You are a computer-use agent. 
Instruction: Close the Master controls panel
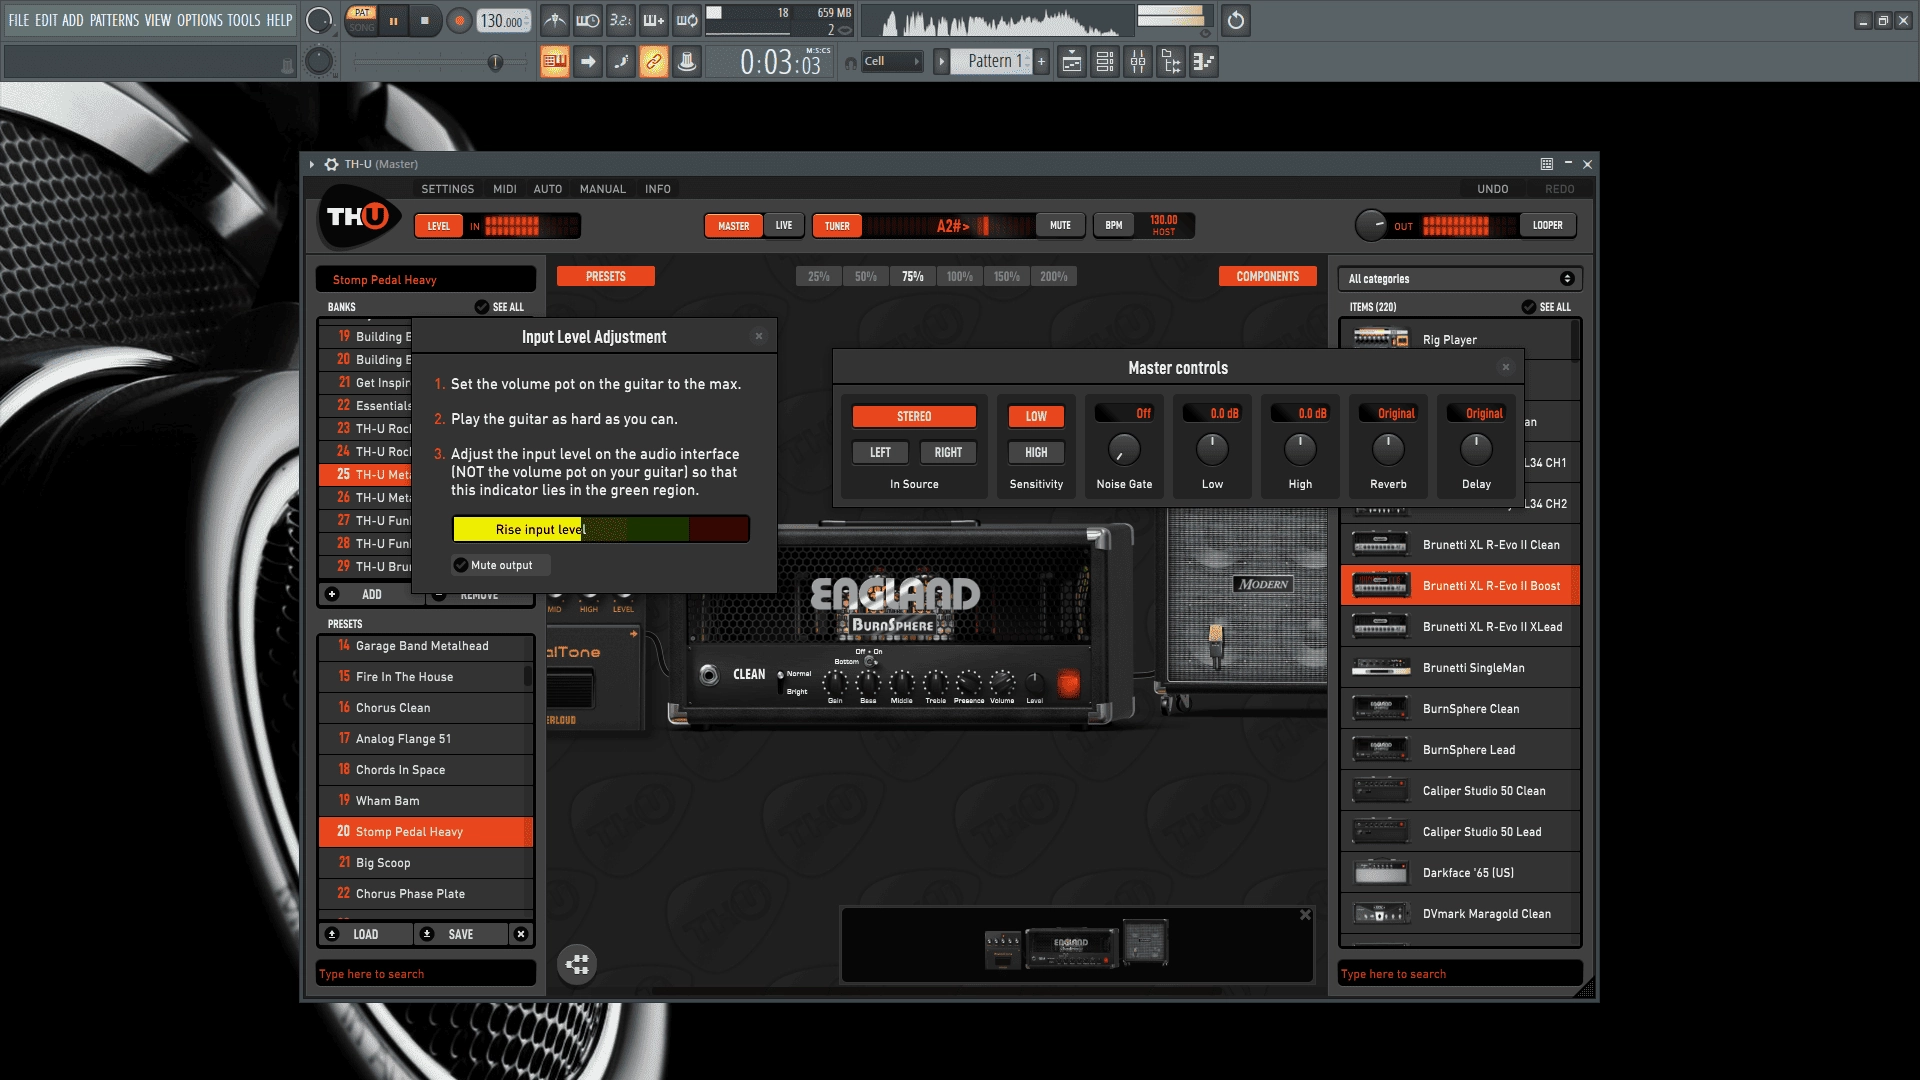coord(1506,367)
